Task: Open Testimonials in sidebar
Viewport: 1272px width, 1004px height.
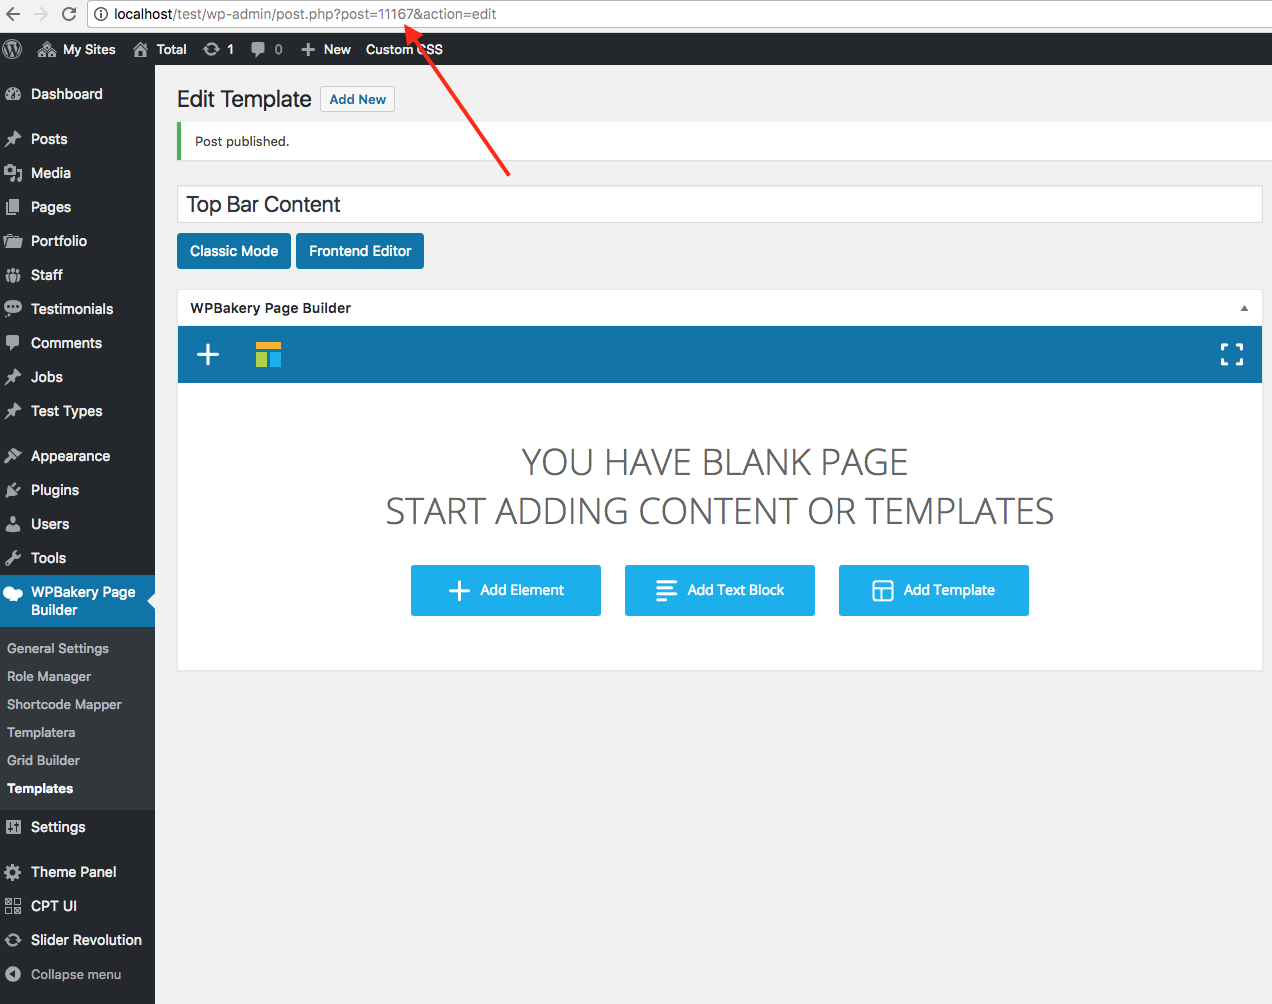Action: click(x=77, y=309)
